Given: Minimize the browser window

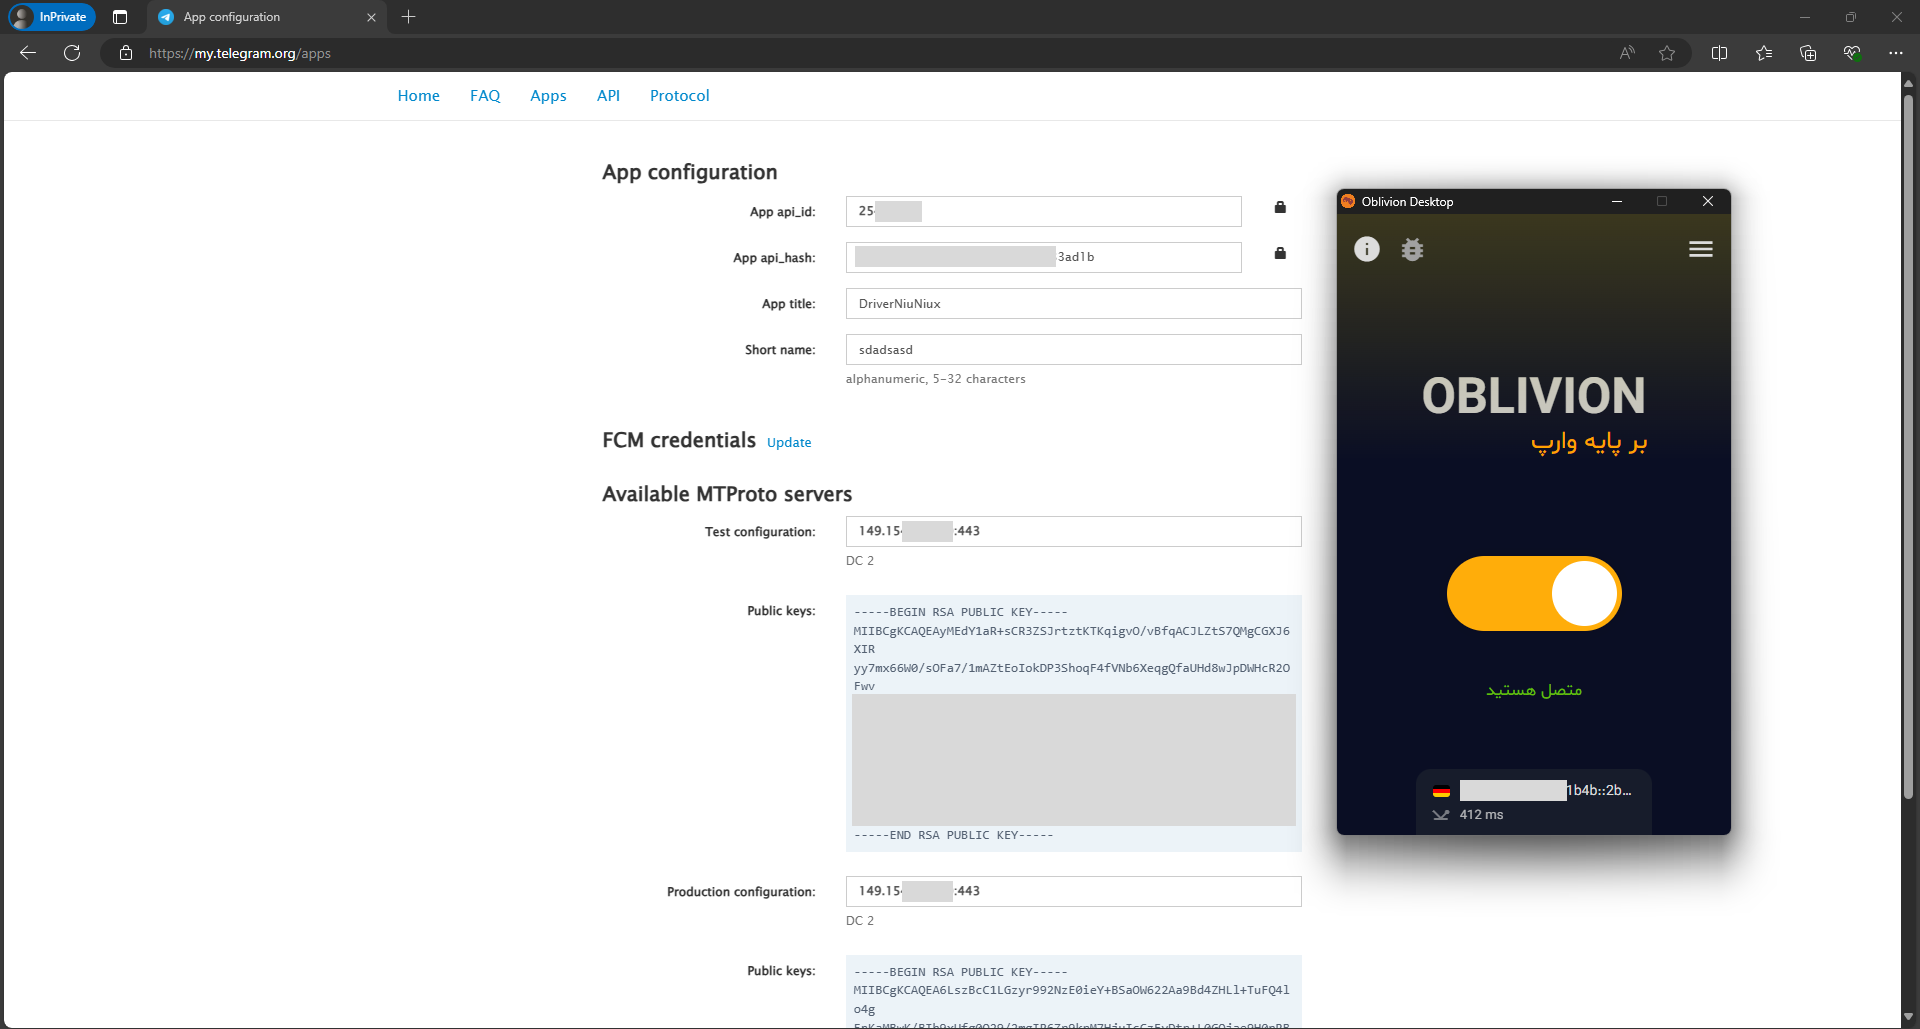Looking at the screenshot, I should [x=1805, y=17].
